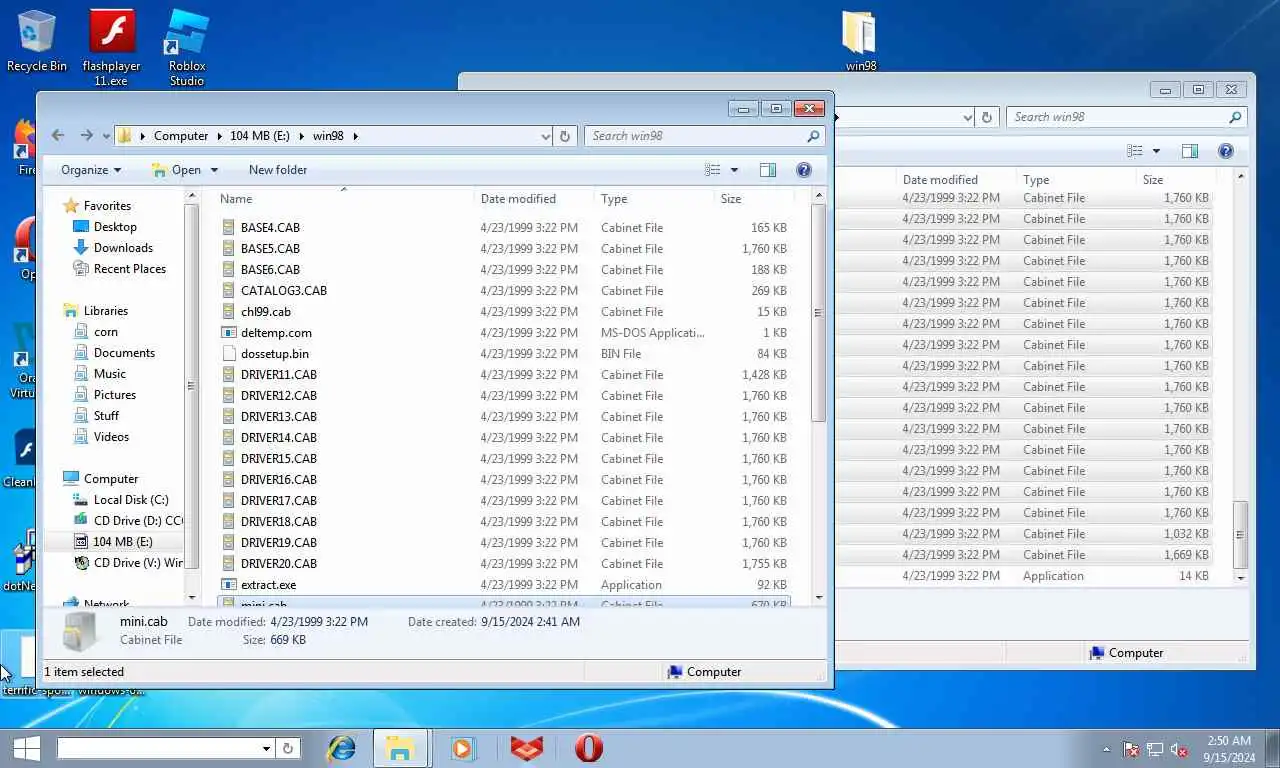Toggle the preview pane icon in the front window
Screen dimensions: 1280x768
click(768, 170)
